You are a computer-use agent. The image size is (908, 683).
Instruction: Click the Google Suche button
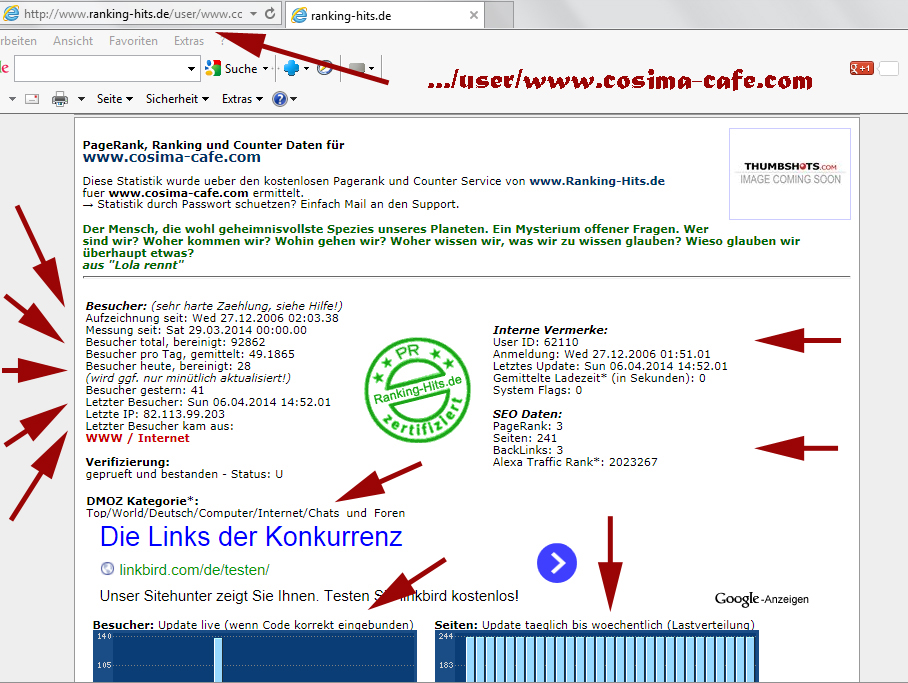pos(233,69)
